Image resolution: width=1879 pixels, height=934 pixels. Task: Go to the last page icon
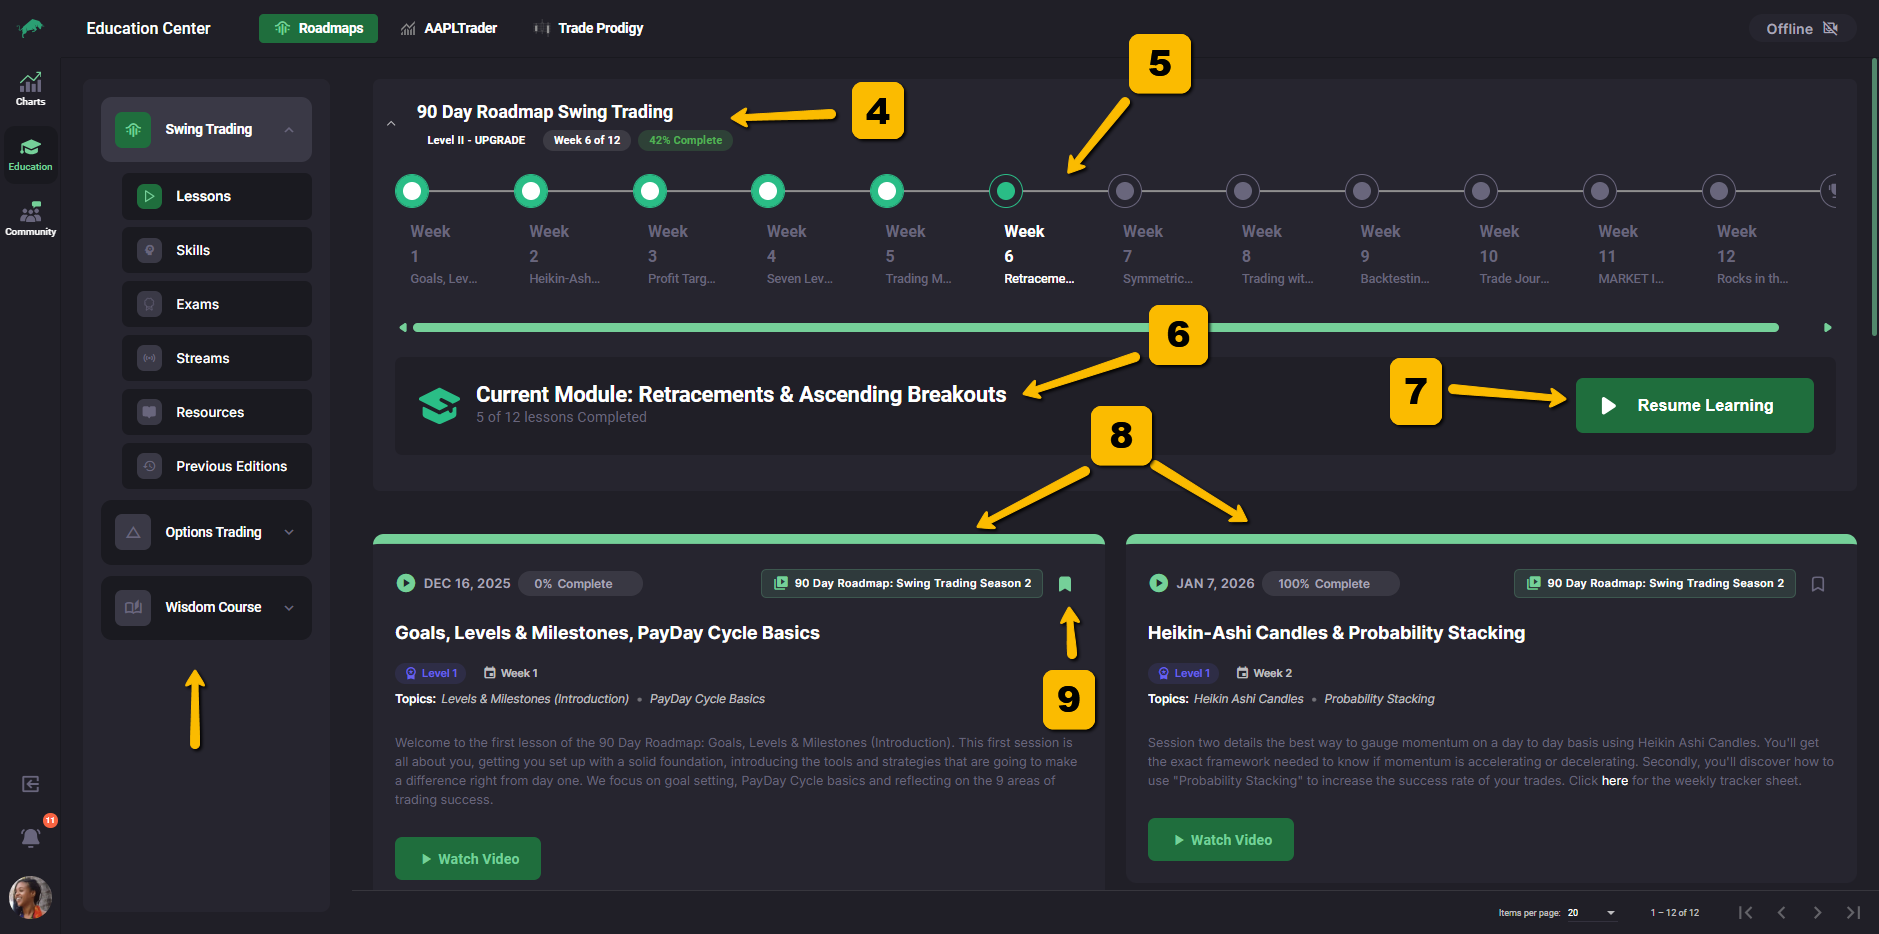[x=1853, y=912]
